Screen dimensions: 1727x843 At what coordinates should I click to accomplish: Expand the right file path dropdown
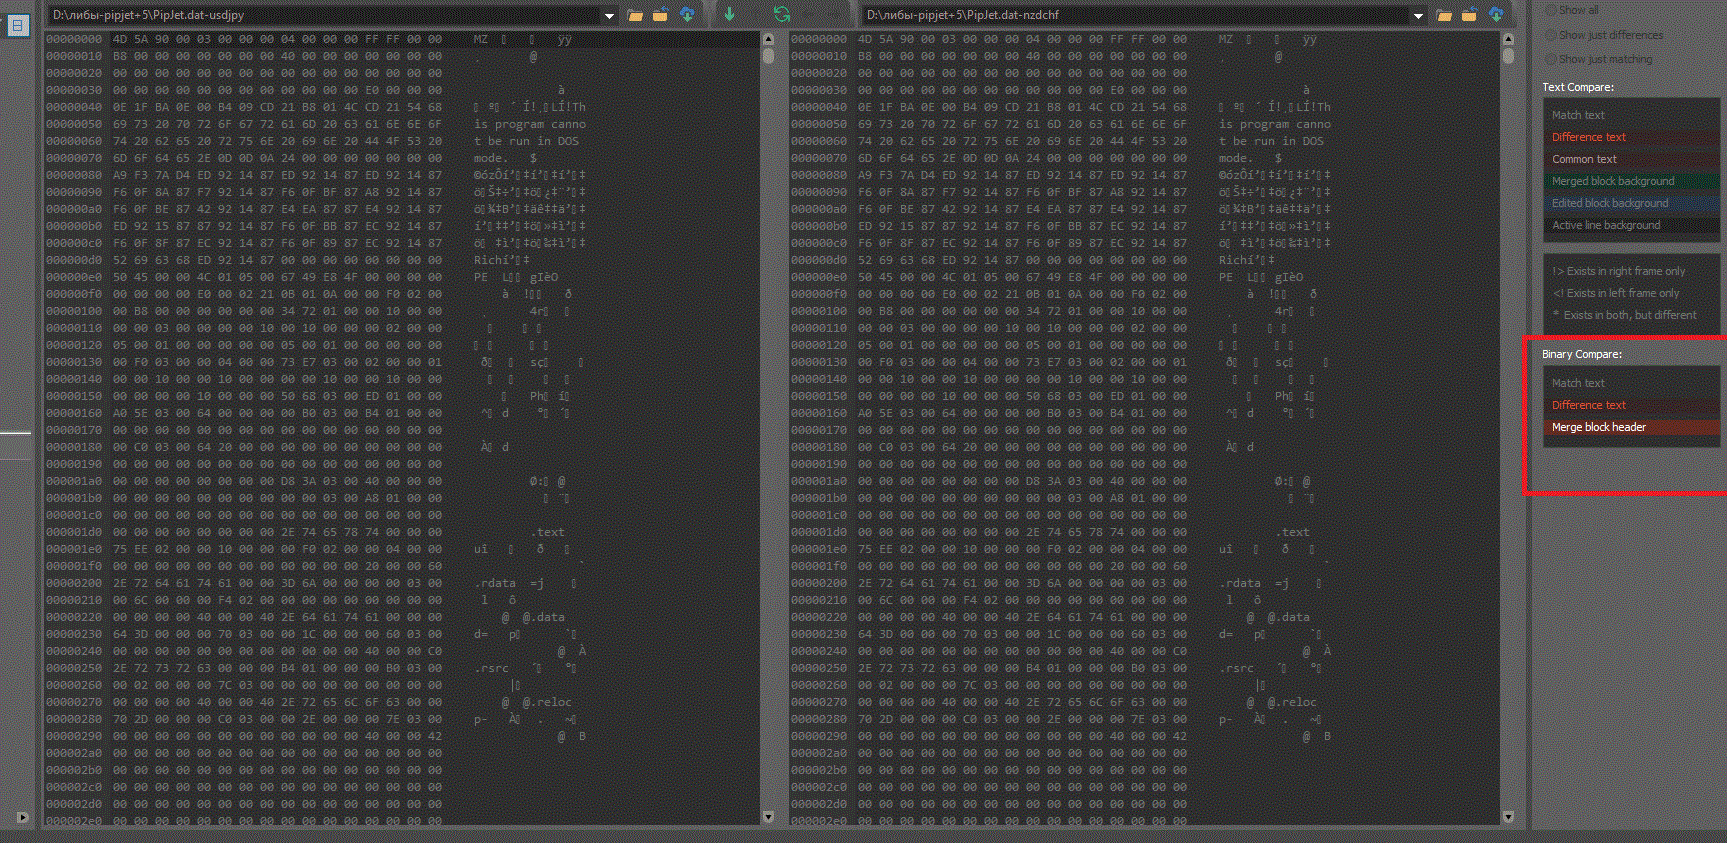1418,15
